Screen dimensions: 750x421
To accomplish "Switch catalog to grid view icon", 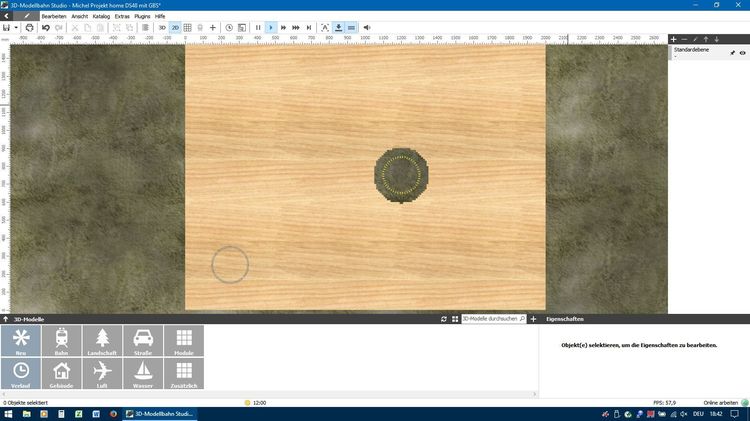I will [455, 319].
